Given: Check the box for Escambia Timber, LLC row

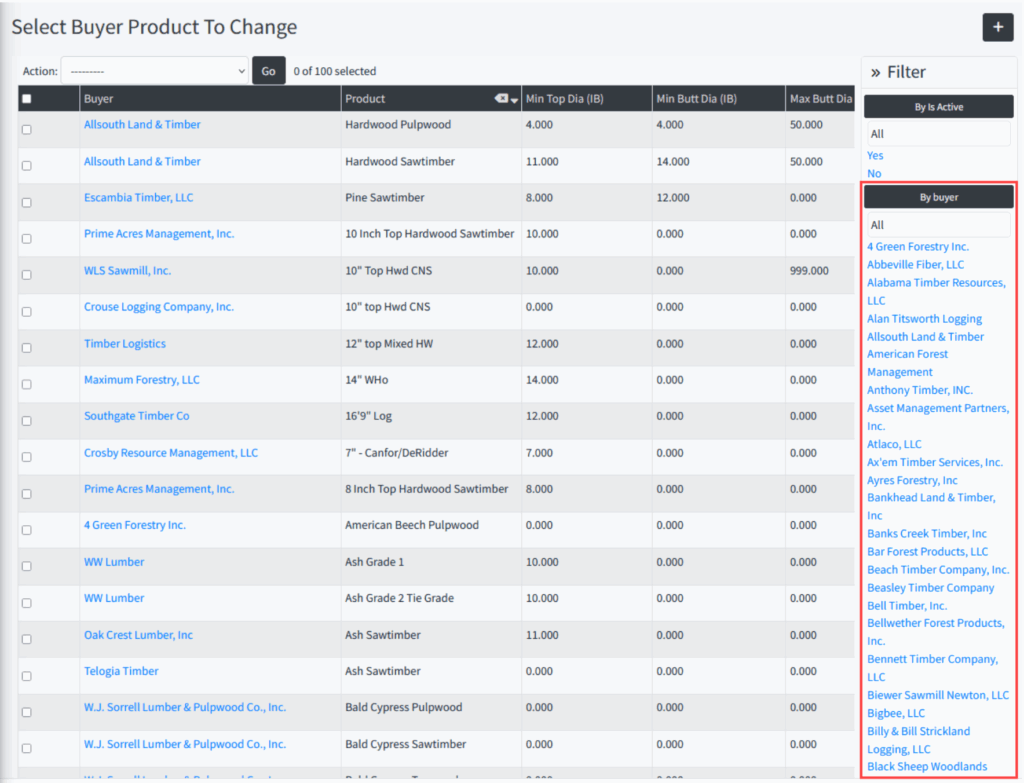Looking at the screenshot, I should [27, 202].
